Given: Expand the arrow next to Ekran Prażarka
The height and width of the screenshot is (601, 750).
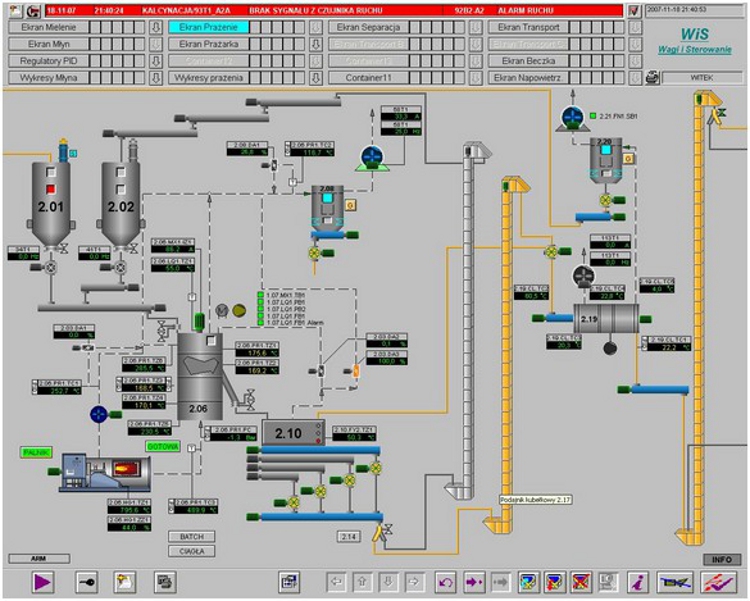Looking at the screenshot, I should (x=316, y=44).
